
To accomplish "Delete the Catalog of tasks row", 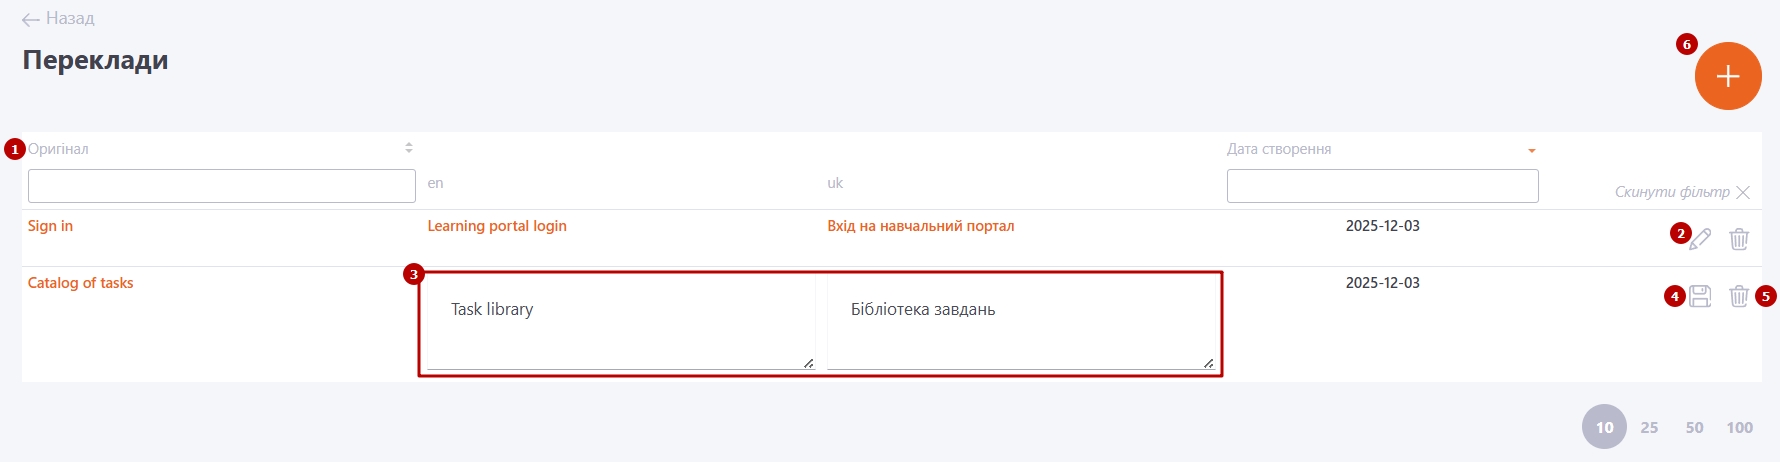I will (1739, 296).
